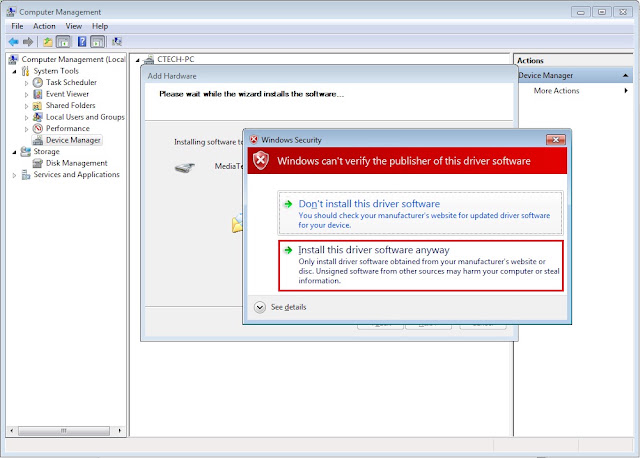Choose Install this driver software anyway
Screen dimensions: 640x458
pos(421,266)
